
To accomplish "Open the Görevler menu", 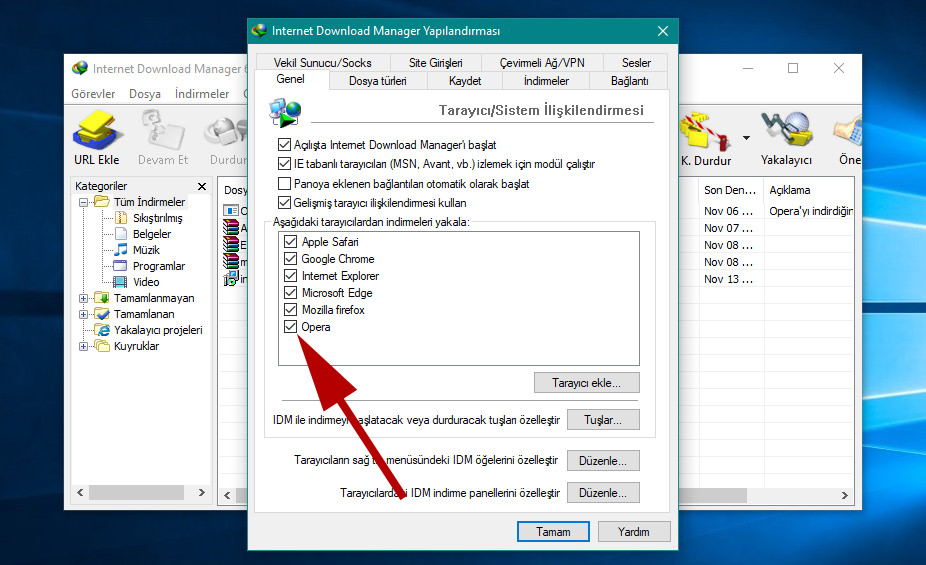I will click(x=93, y=94).
